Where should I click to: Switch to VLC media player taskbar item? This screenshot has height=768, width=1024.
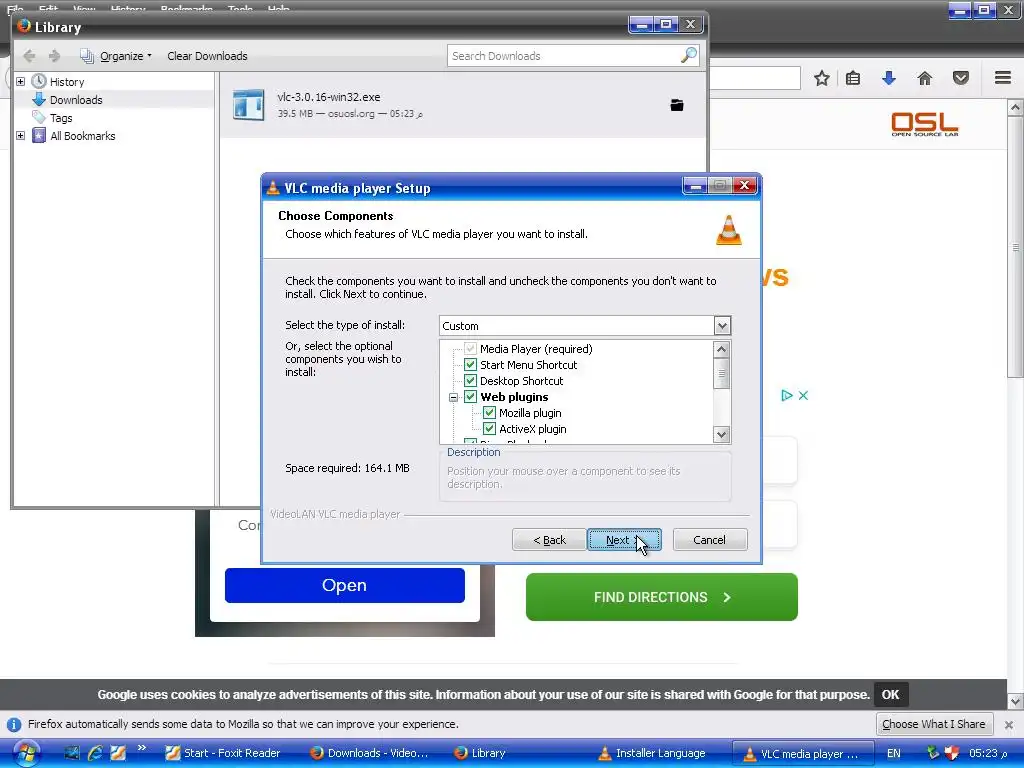pos(803,753)
